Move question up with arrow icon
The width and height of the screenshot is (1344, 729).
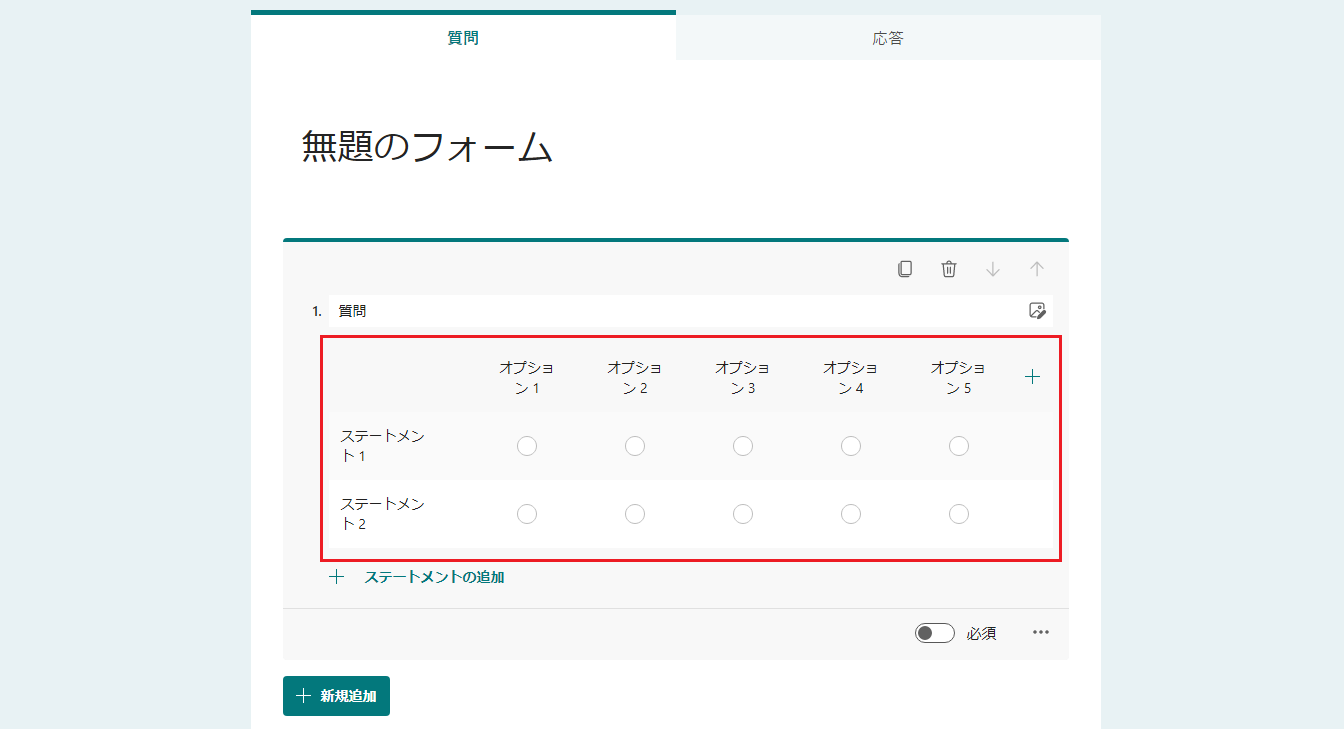[x=1037, y=269]
